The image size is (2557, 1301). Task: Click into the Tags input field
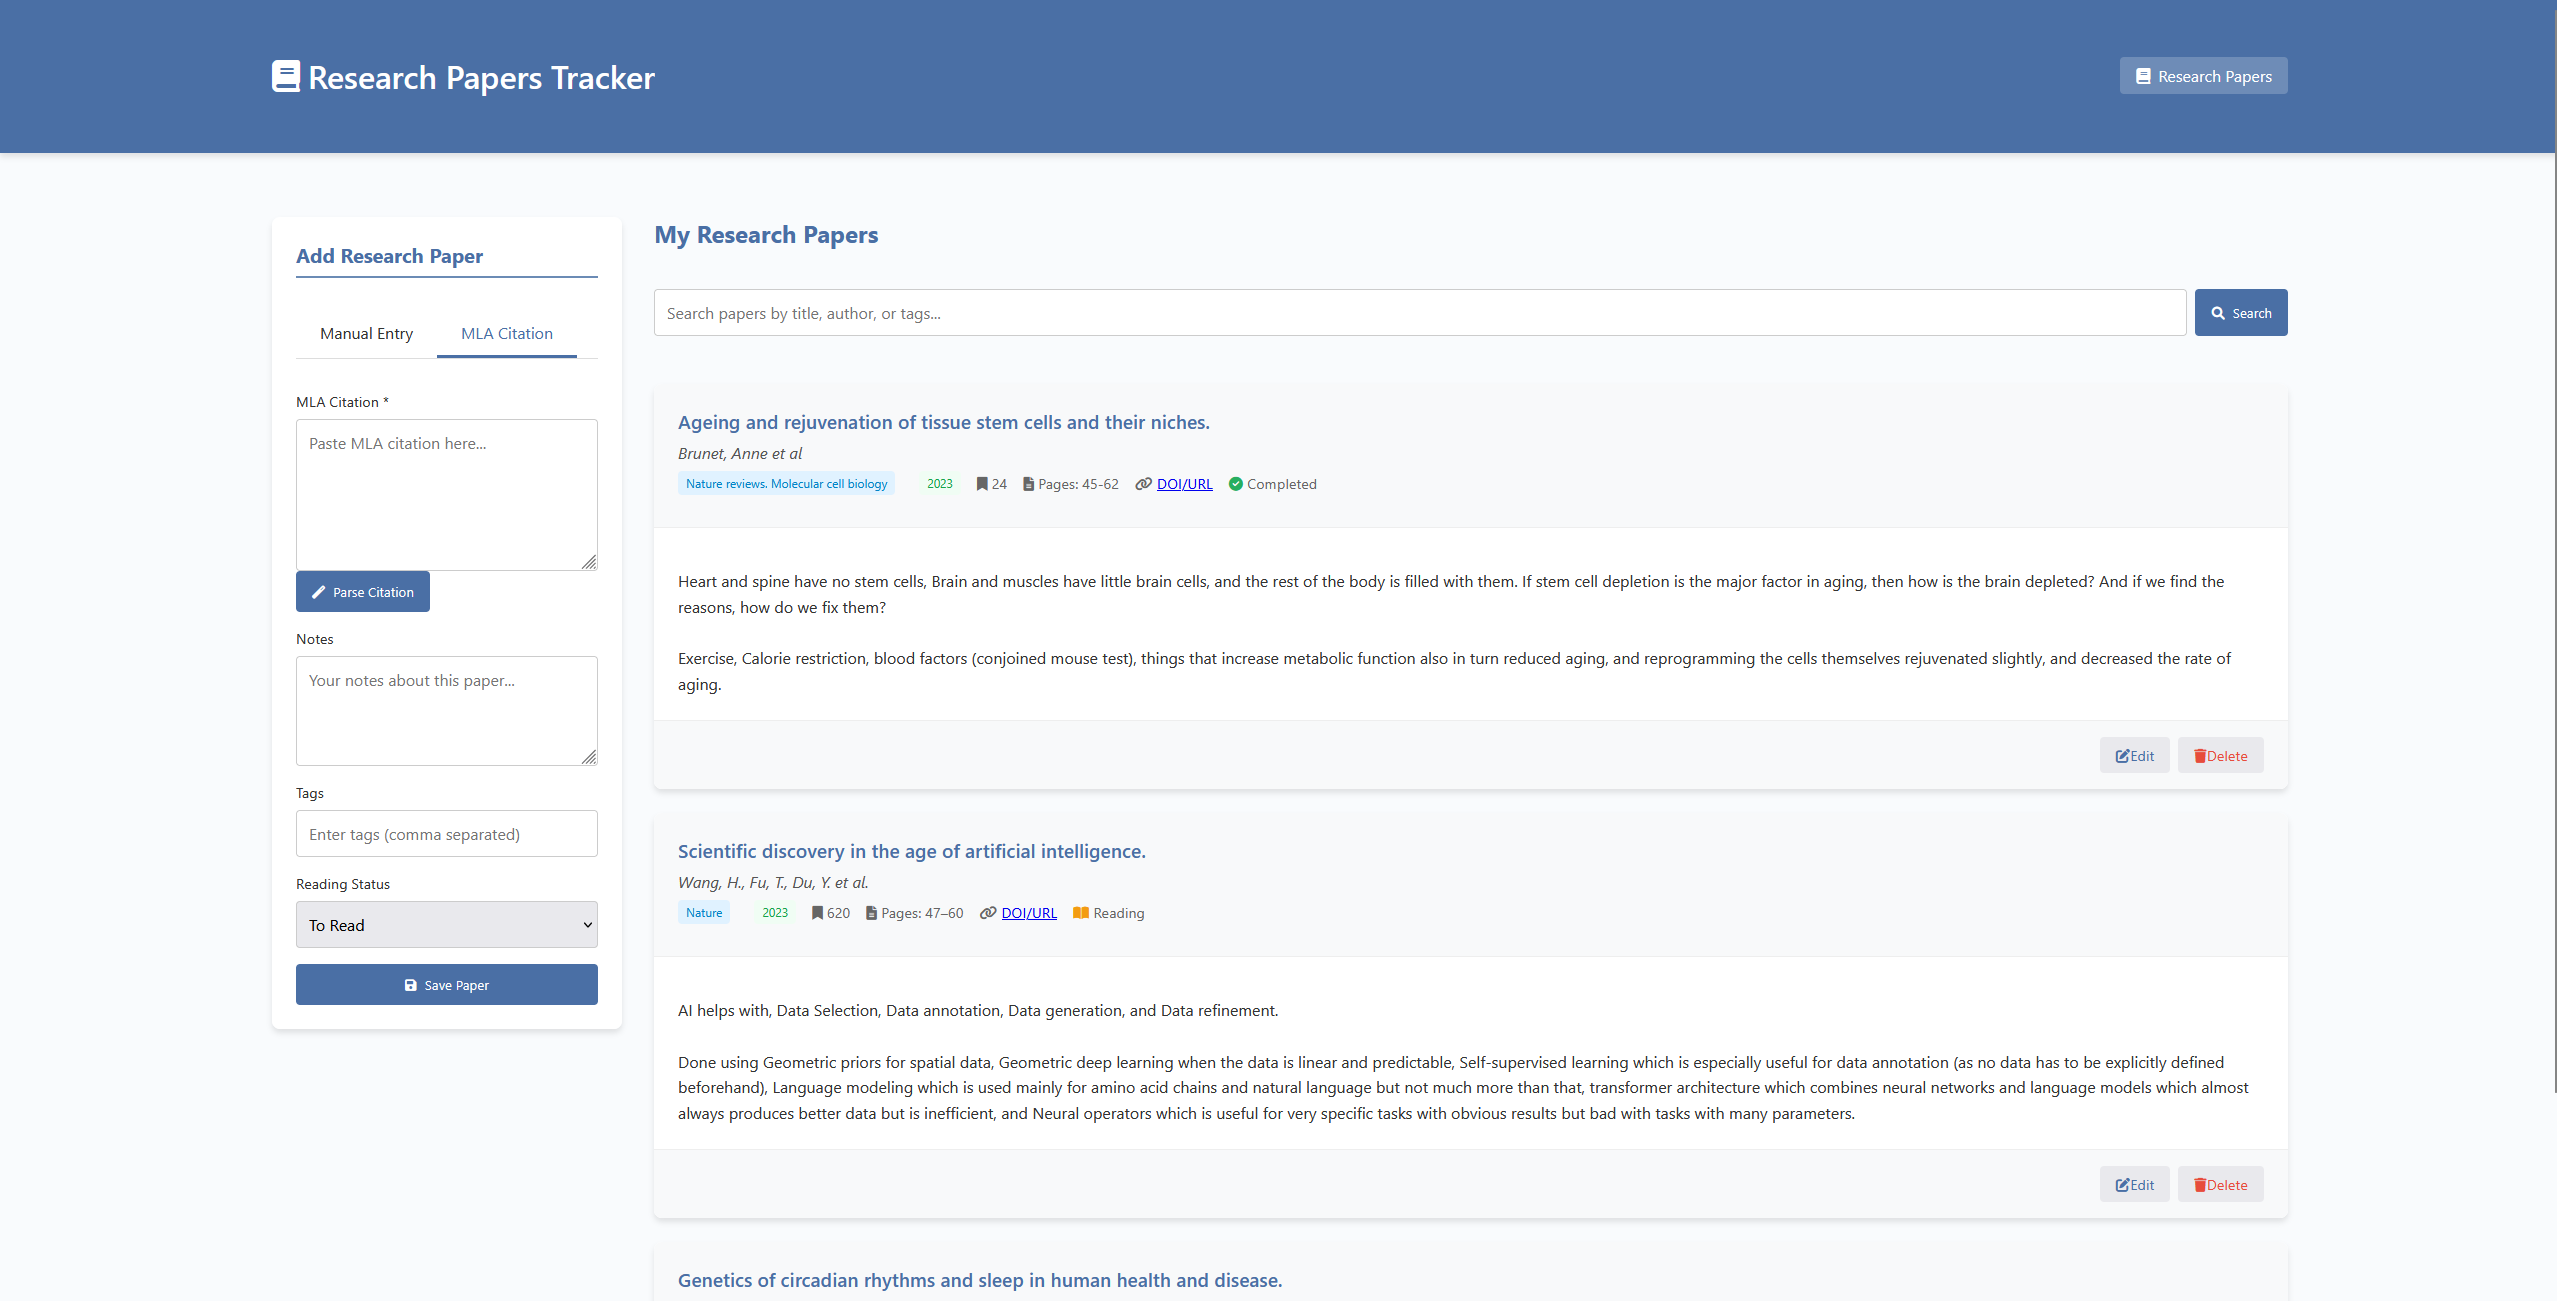click(x=447, y=834)
